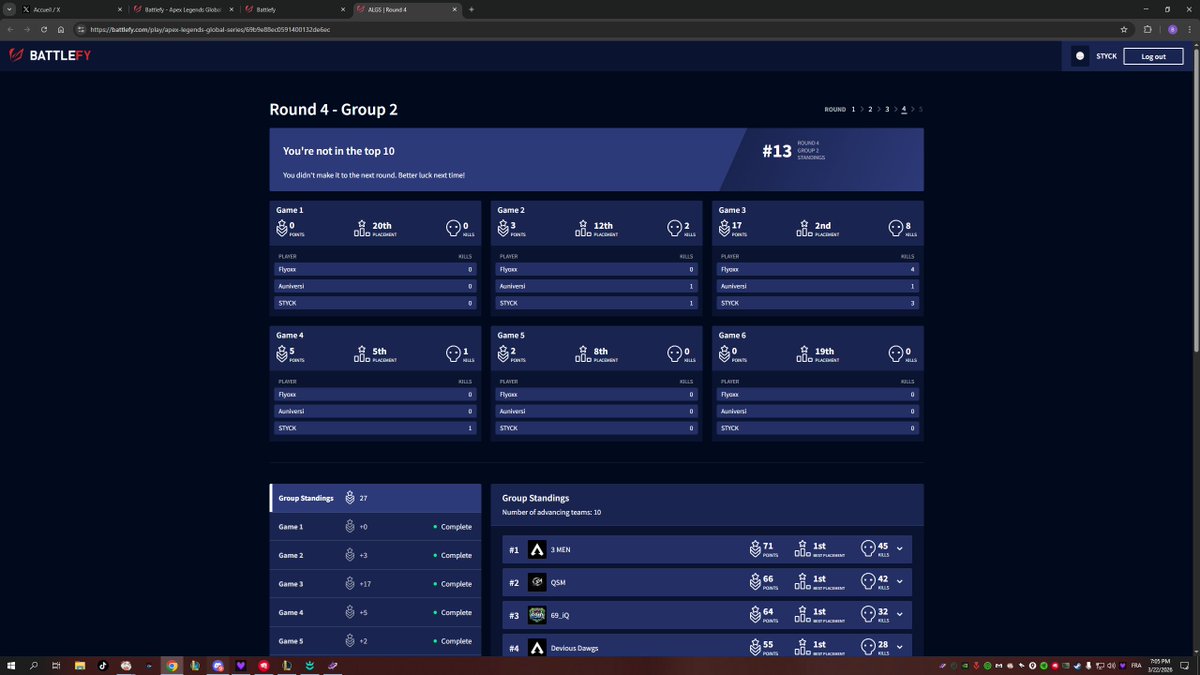
Task: Click the Group Standings tab badge icon
Action: tap(350, 498)
